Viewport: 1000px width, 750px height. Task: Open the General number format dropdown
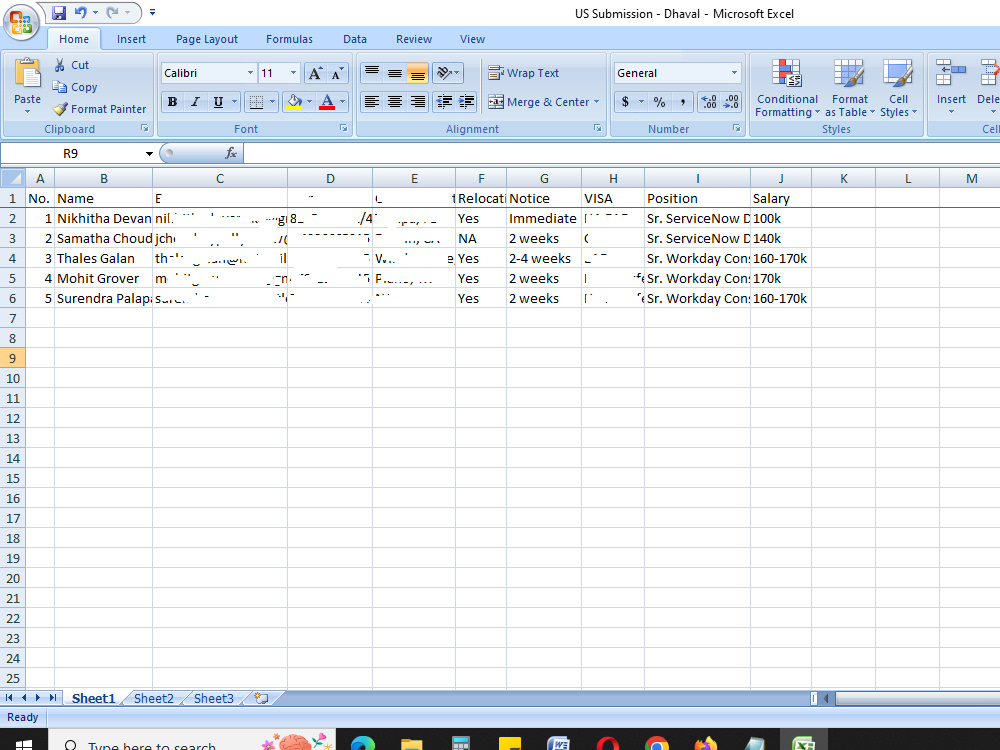click(x=734, y=73)
